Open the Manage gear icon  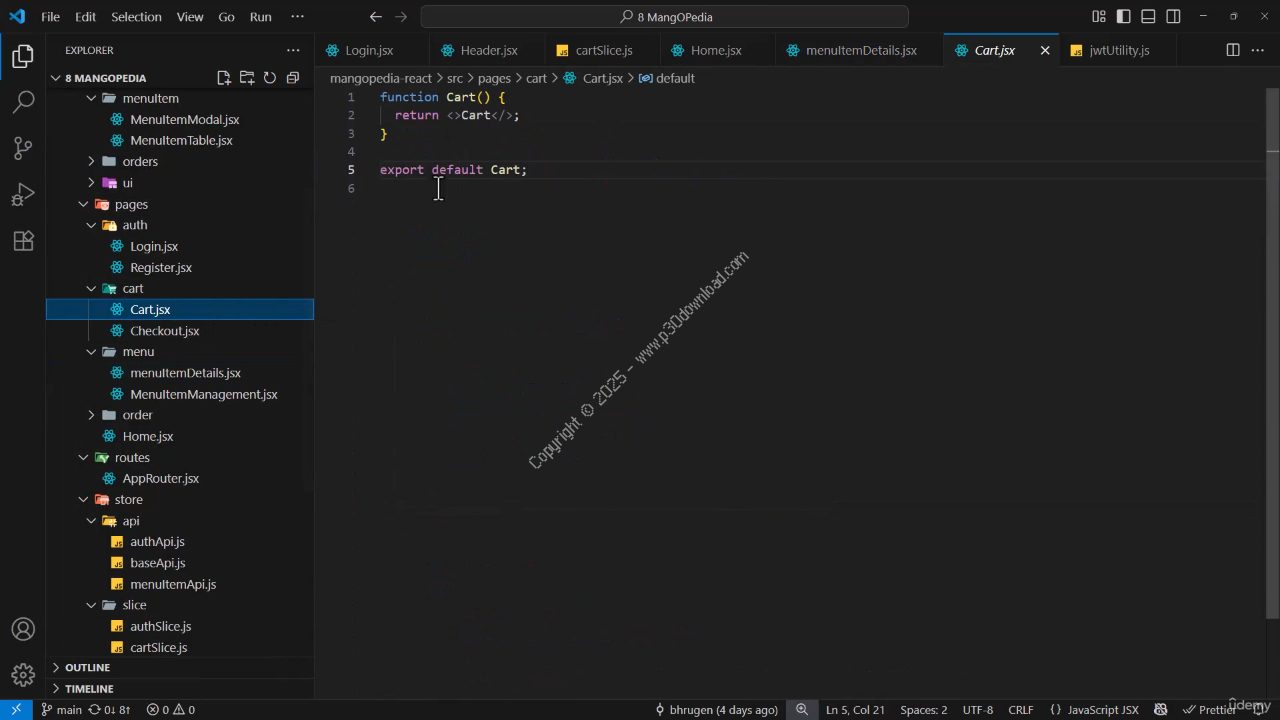point(23,675)
